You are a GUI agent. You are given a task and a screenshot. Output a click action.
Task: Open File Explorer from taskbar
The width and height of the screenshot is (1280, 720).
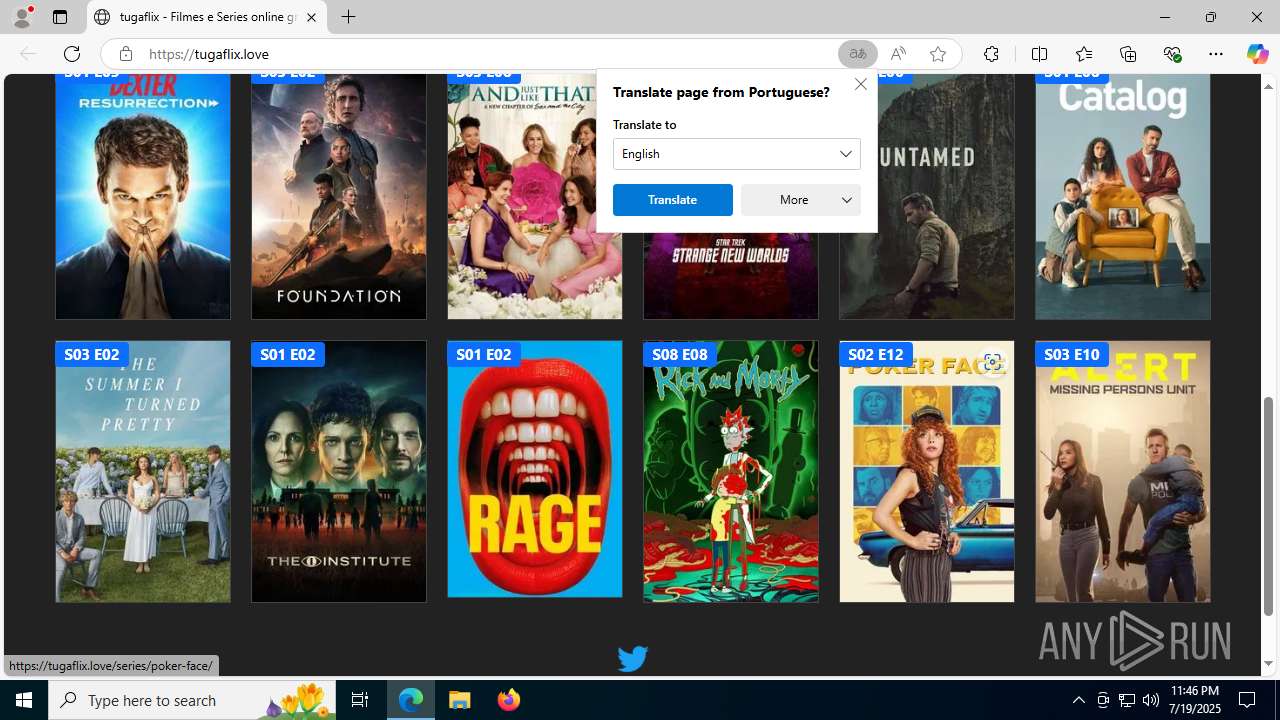click(460, 700)
